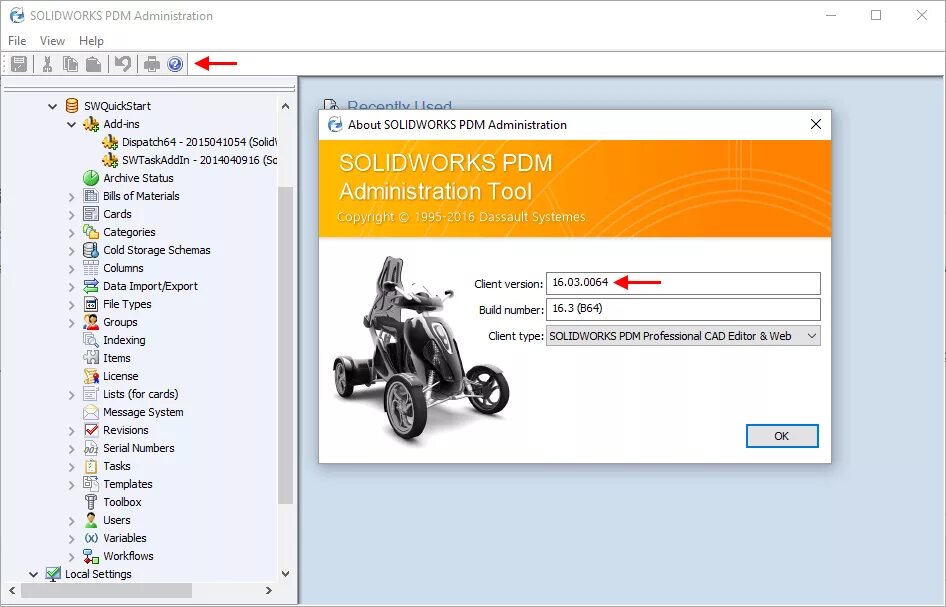Expand the Bills of Materials node

point(71,197)
